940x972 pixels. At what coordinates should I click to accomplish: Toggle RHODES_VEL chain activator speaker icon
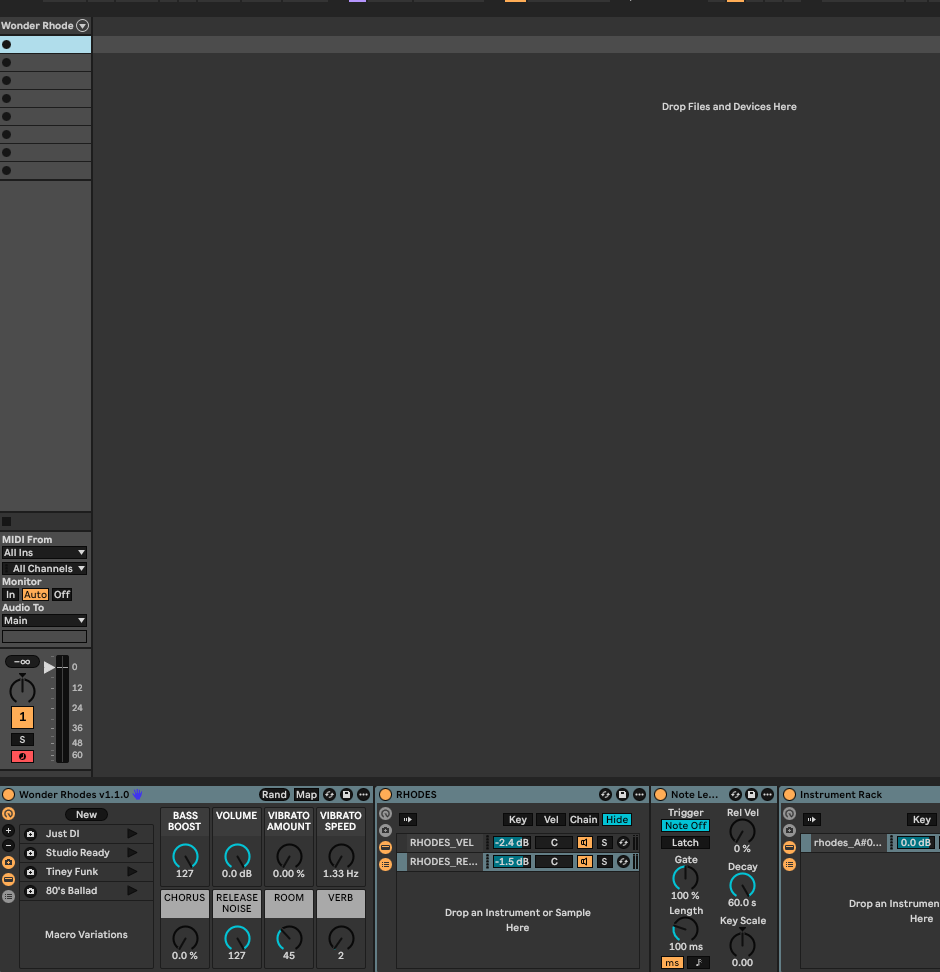[x=584, y=842]
